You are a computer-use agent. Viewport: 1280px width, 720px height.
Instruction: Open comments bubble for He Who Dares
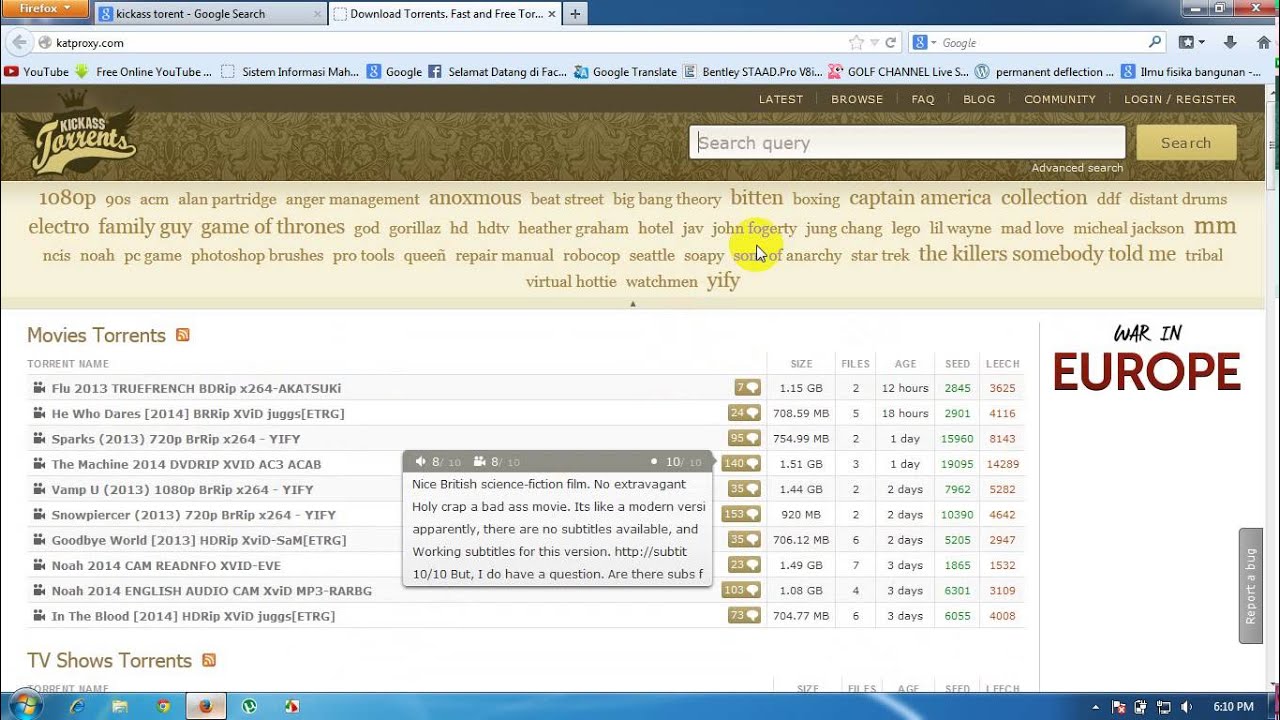point(744,413)
